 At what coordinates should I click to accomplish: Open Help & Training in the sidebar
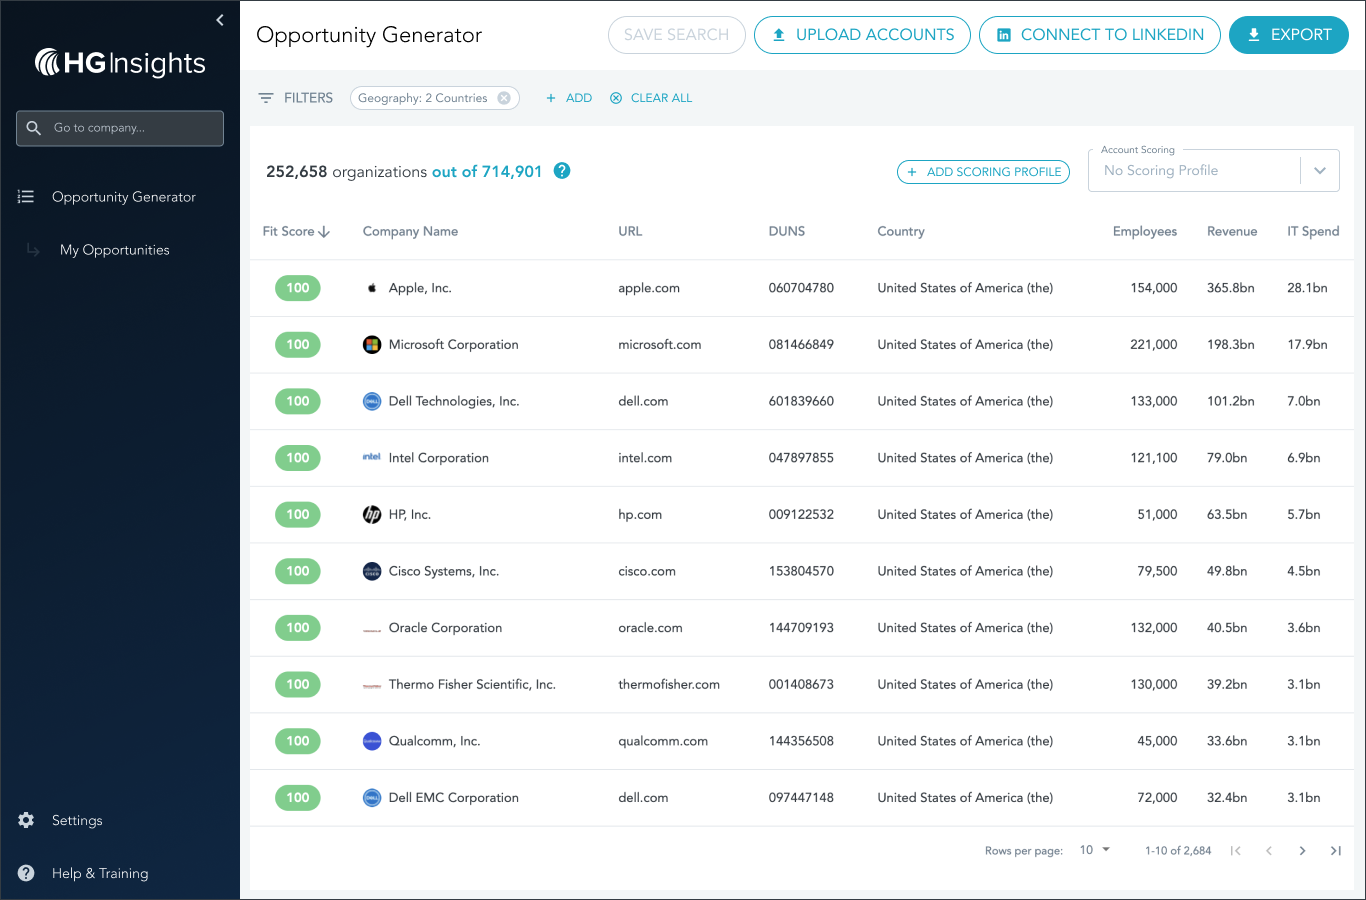[100, 873]
